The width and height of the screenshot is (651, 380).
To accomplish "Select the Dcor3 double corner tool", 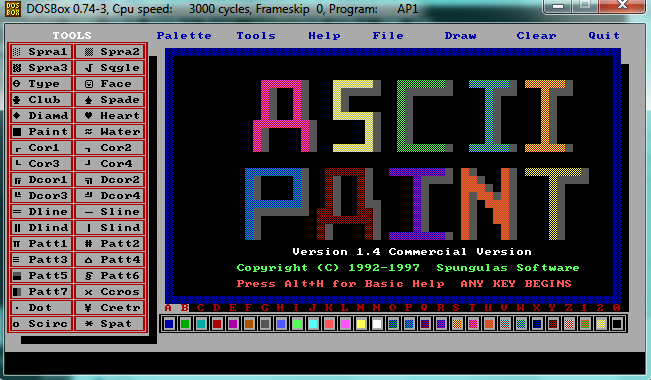I will (x=41, y=196).
